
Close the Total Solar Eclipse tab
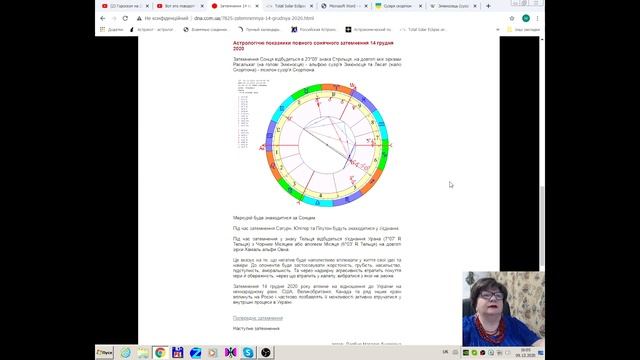[x=311, y=6]
